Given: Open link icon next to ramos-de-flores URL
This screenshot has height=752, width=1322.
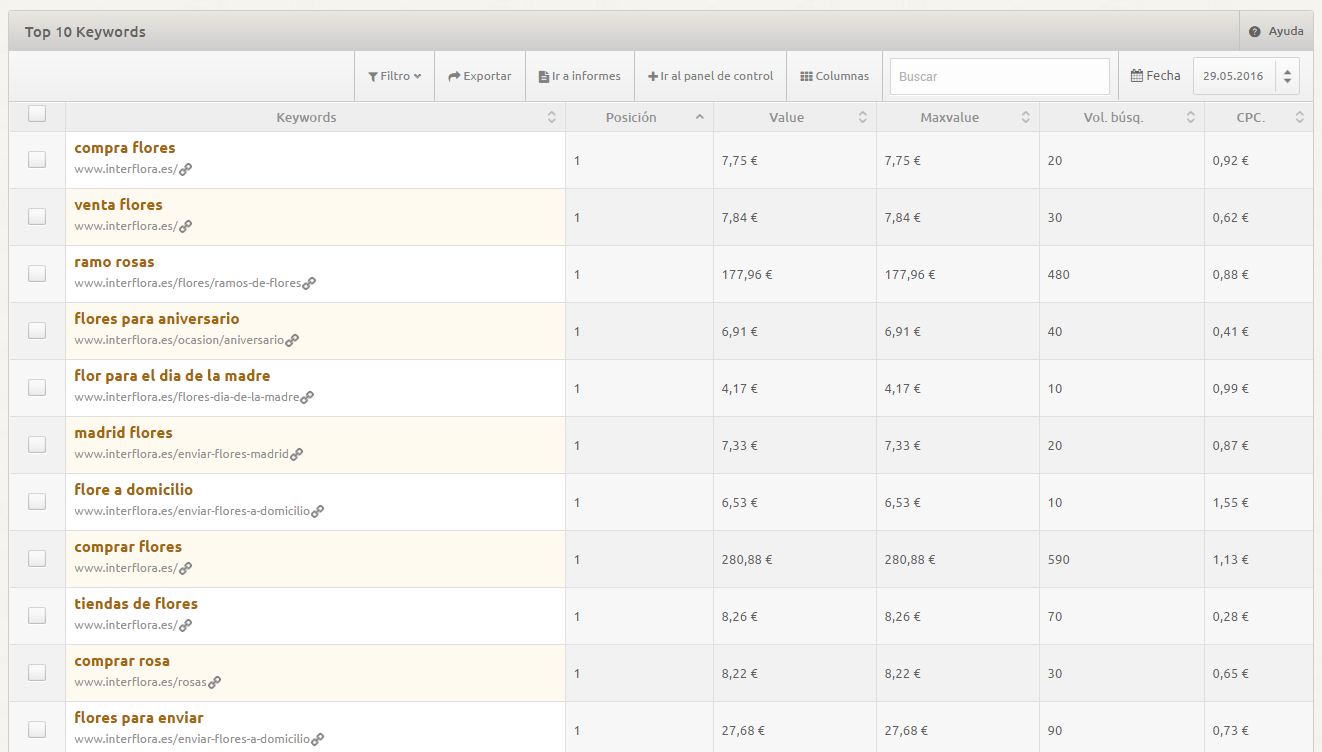Looking at the screenshot, I should tap(309, 283).
